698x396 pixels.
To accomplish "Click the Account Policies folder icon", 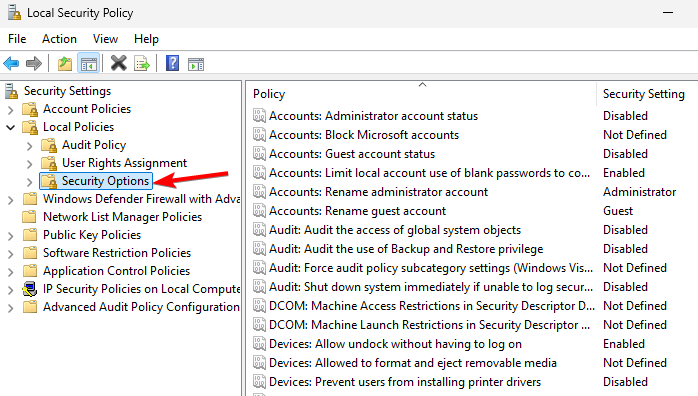I will [30, 109].
